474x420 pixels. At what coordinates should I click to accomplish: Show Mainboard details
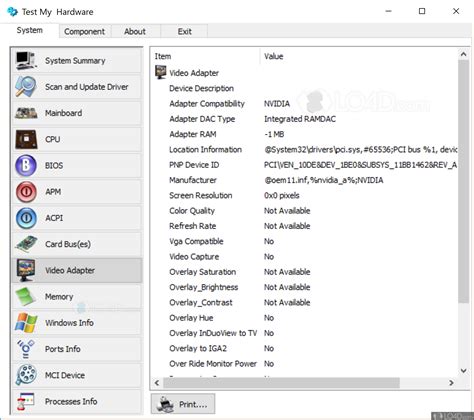click(77, 113)
